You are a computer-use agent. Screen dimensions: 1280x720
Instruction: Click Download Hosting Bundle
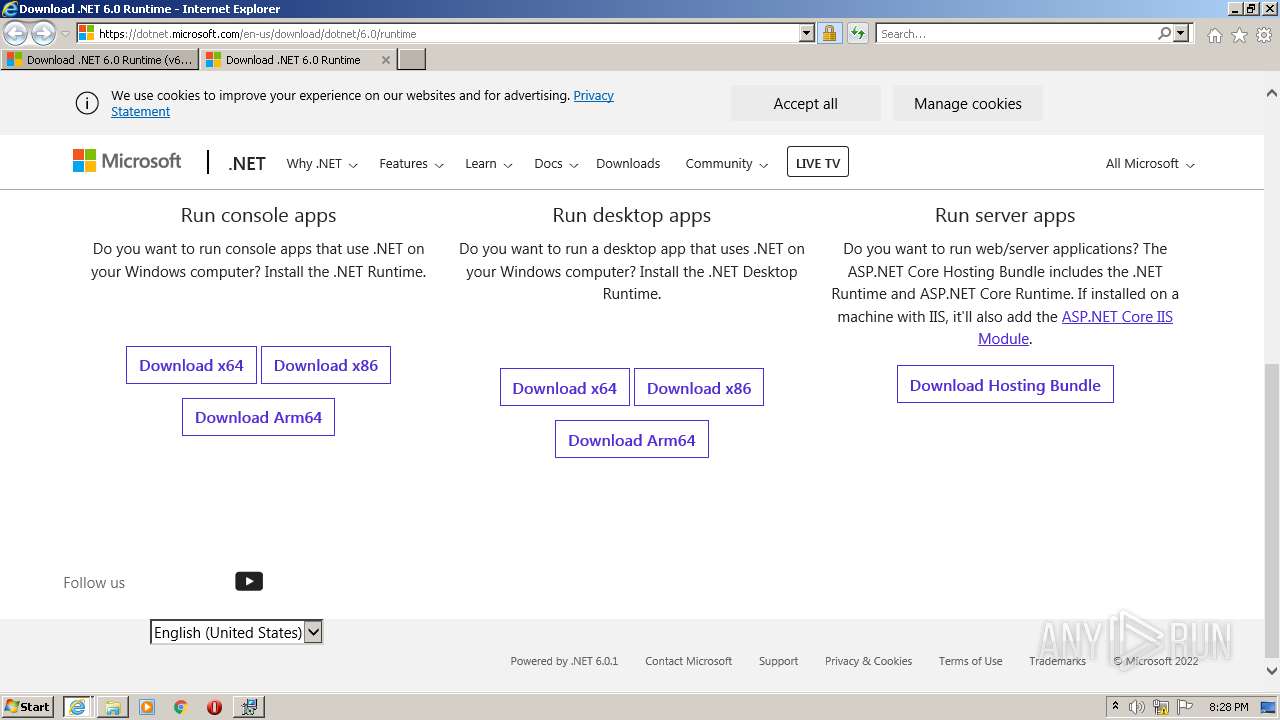(1005, 384)
